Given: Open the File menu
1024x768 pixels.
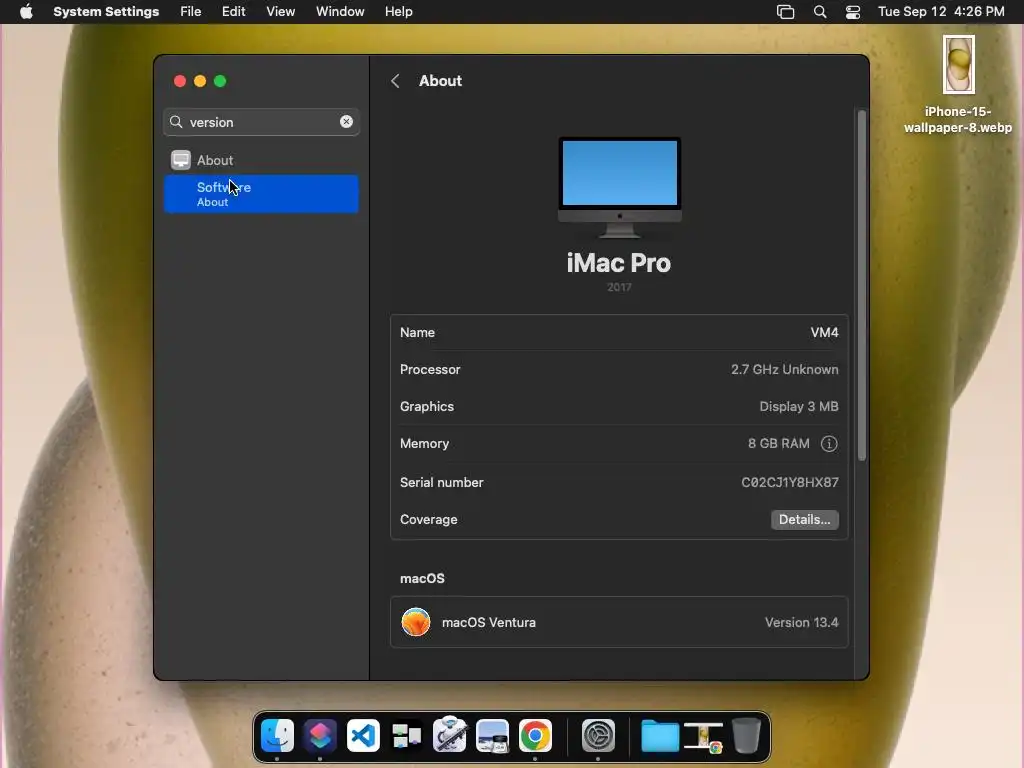Looking at the screenshot, I should click(x=191, y=12).
